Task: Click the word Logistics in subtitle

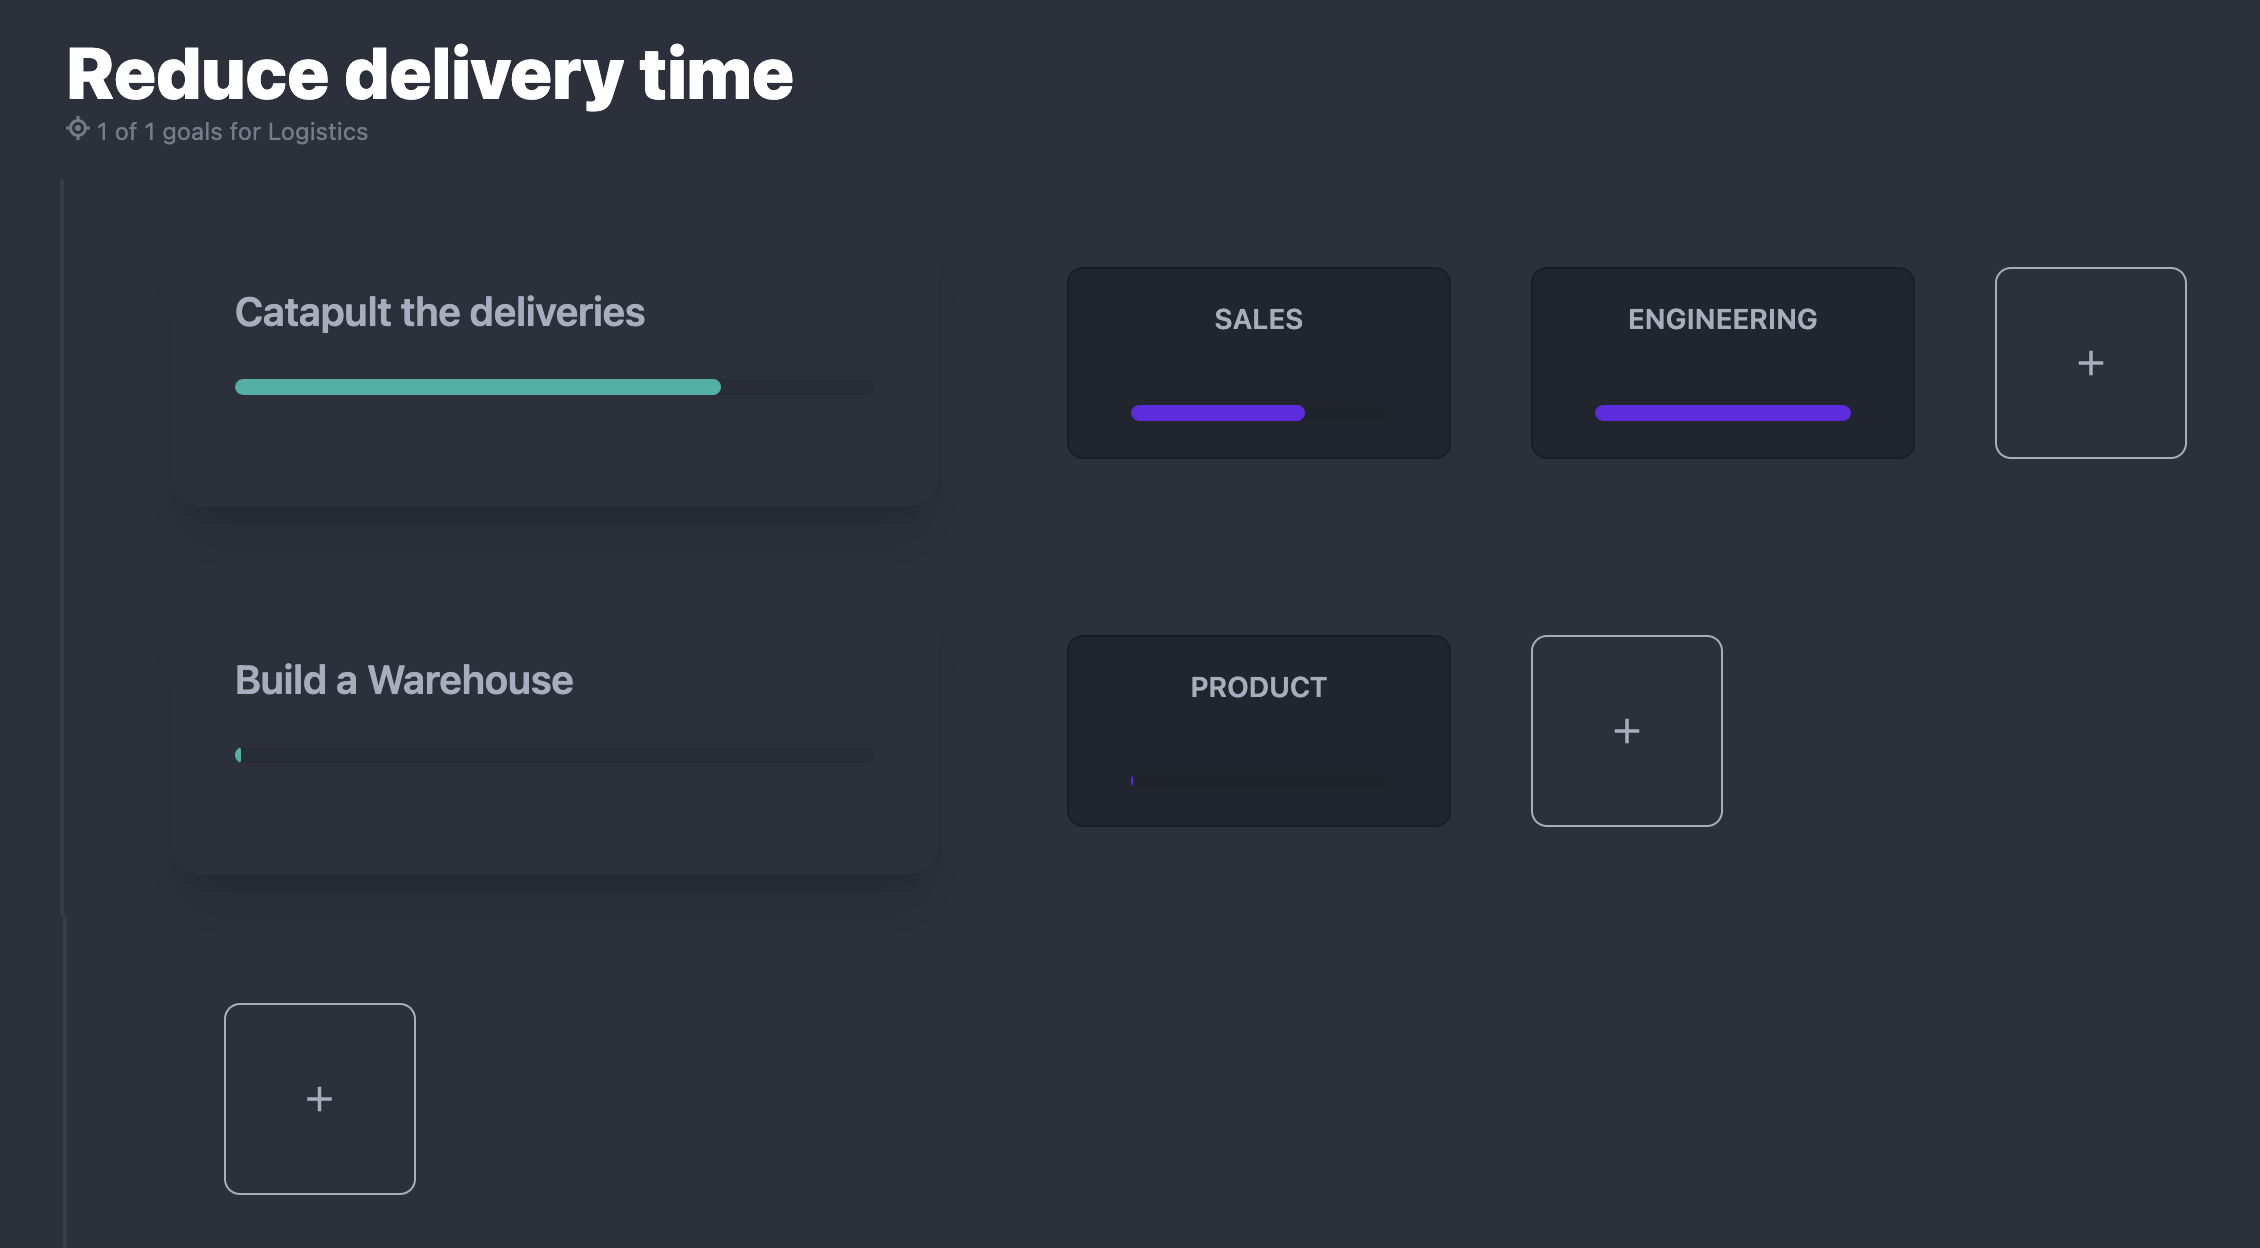Action: click(x=317, y=132)
